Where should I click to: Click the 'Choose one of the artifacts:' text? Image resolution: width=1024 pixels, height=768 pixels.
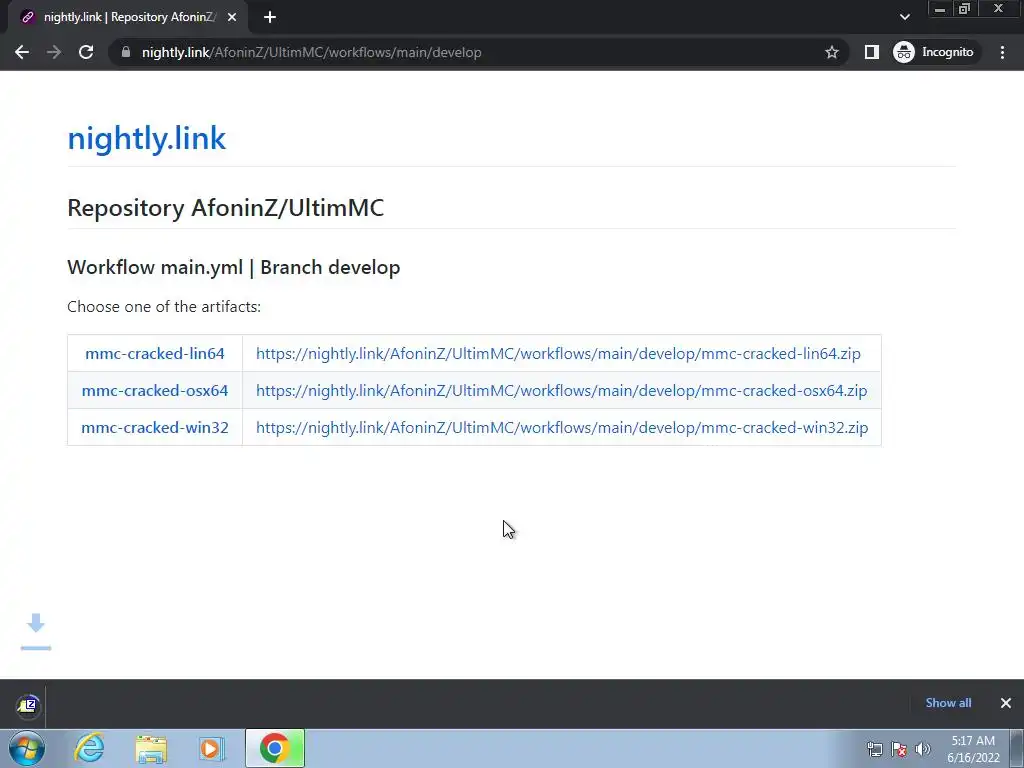click(164, 306)
